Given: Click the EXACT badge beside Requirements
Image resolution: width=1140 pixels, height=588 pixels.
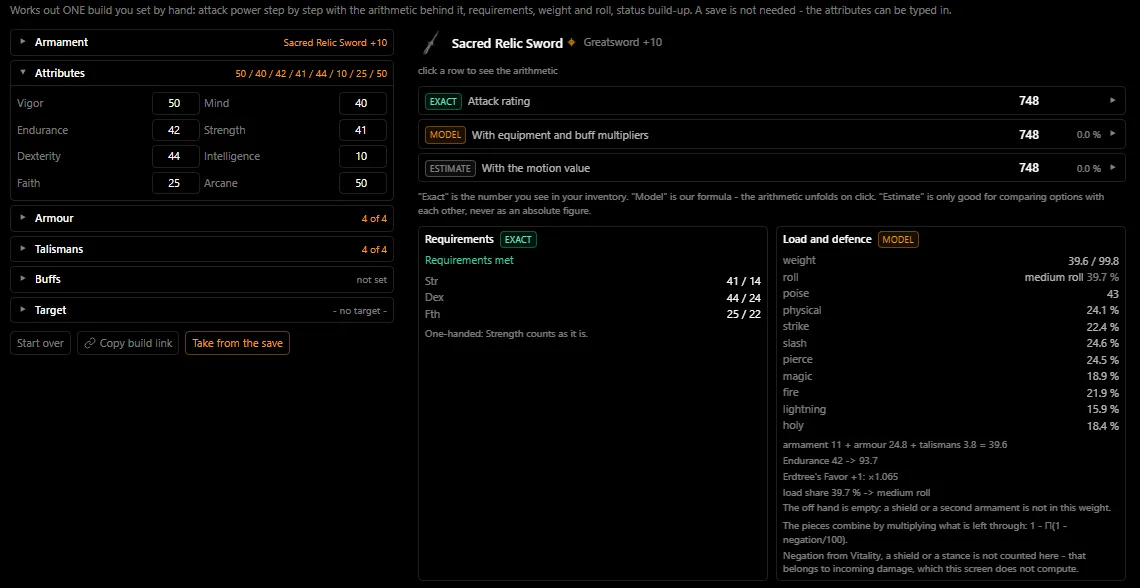Looking at the screenshot, I should (x=518, y=239).
